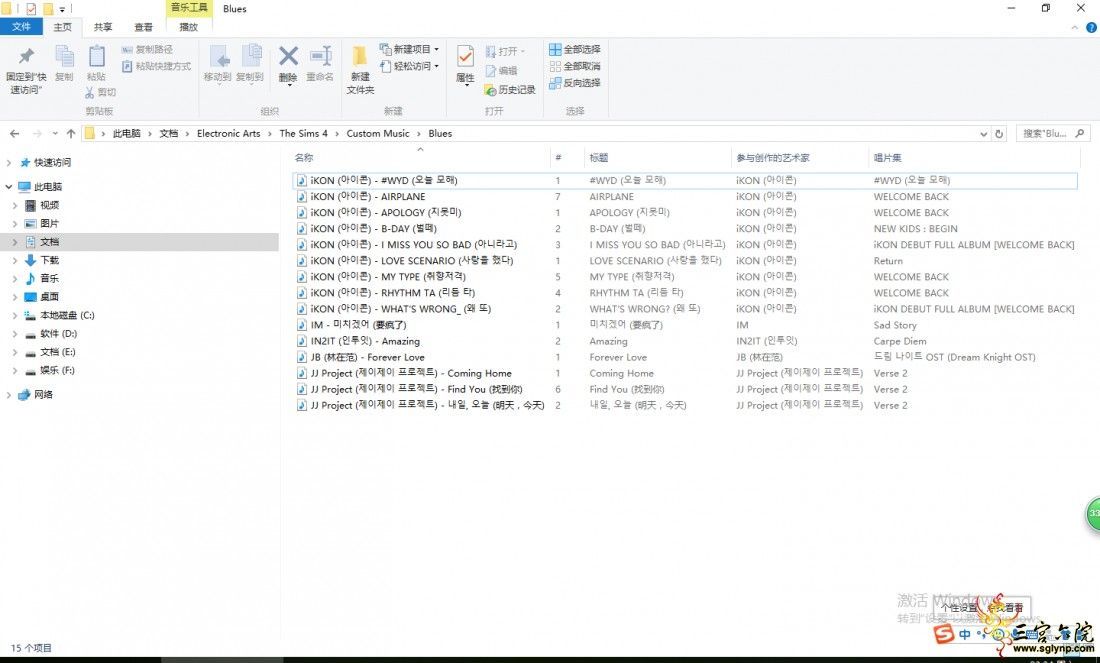Select Network (网络) in navigation pane
1100x663 pixels.
pos(43,394)
